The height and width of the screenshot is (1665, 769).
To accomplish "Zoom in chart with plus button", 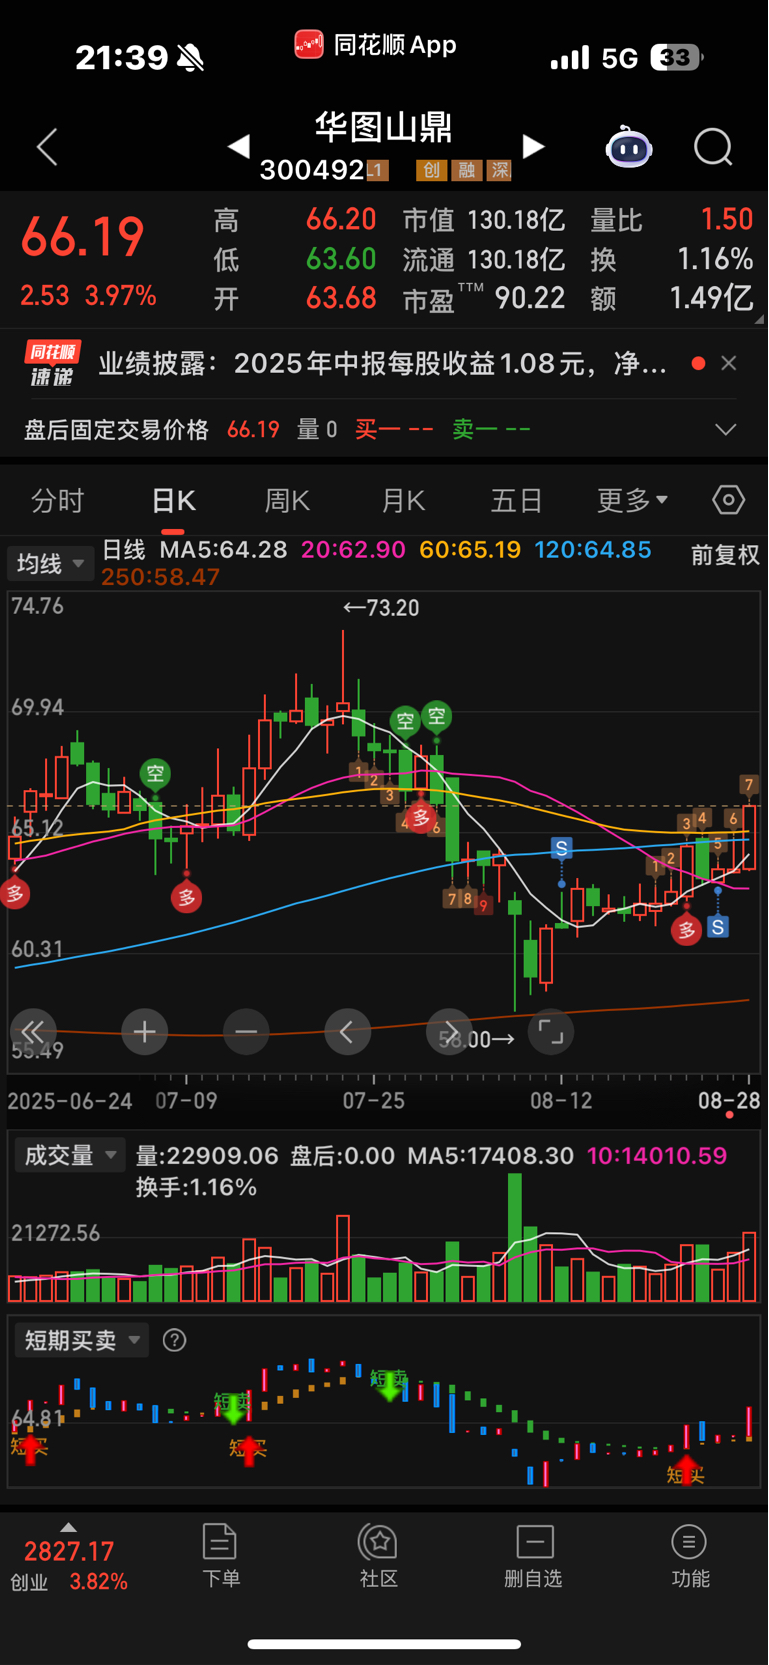I will tap(144, 1031).
